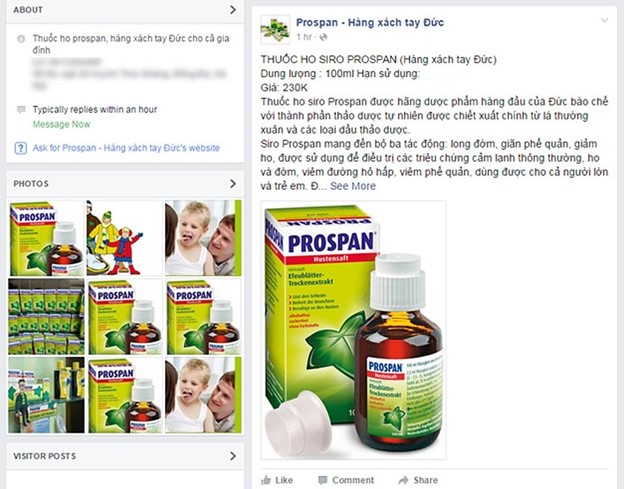624x489 pixels.
Task: Click See More to expand post text
Action: (353, 186)
